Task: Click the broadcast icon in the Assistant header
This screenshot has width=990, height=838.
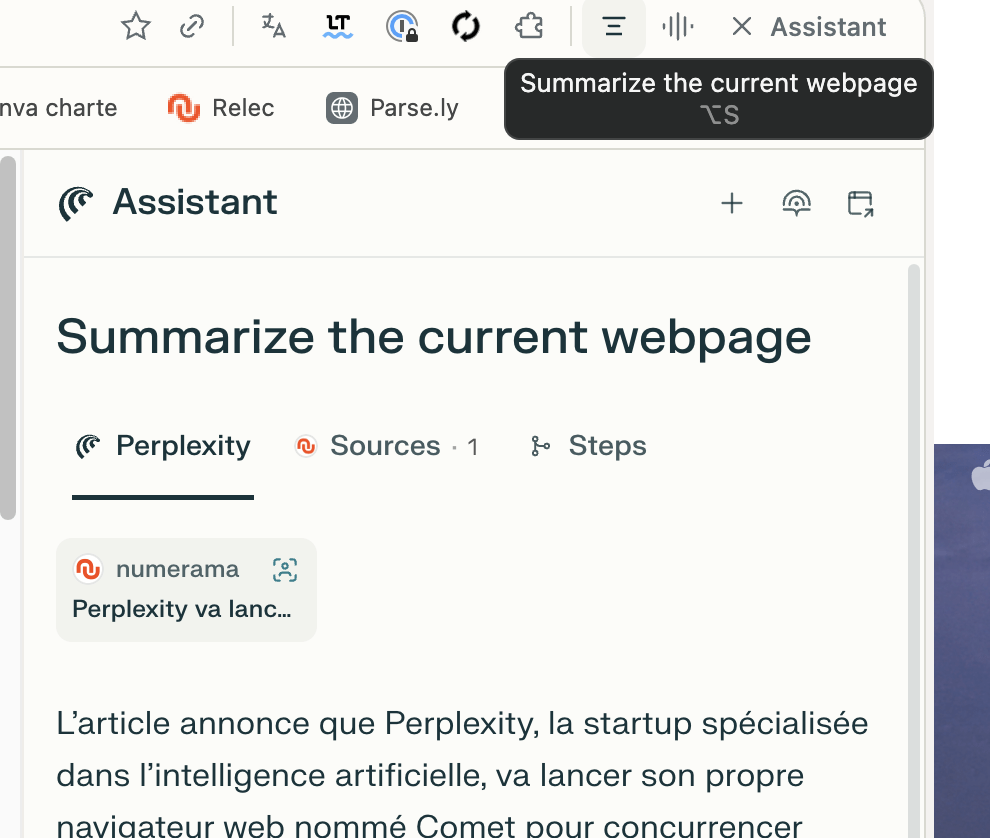Action: pos(796,204)
